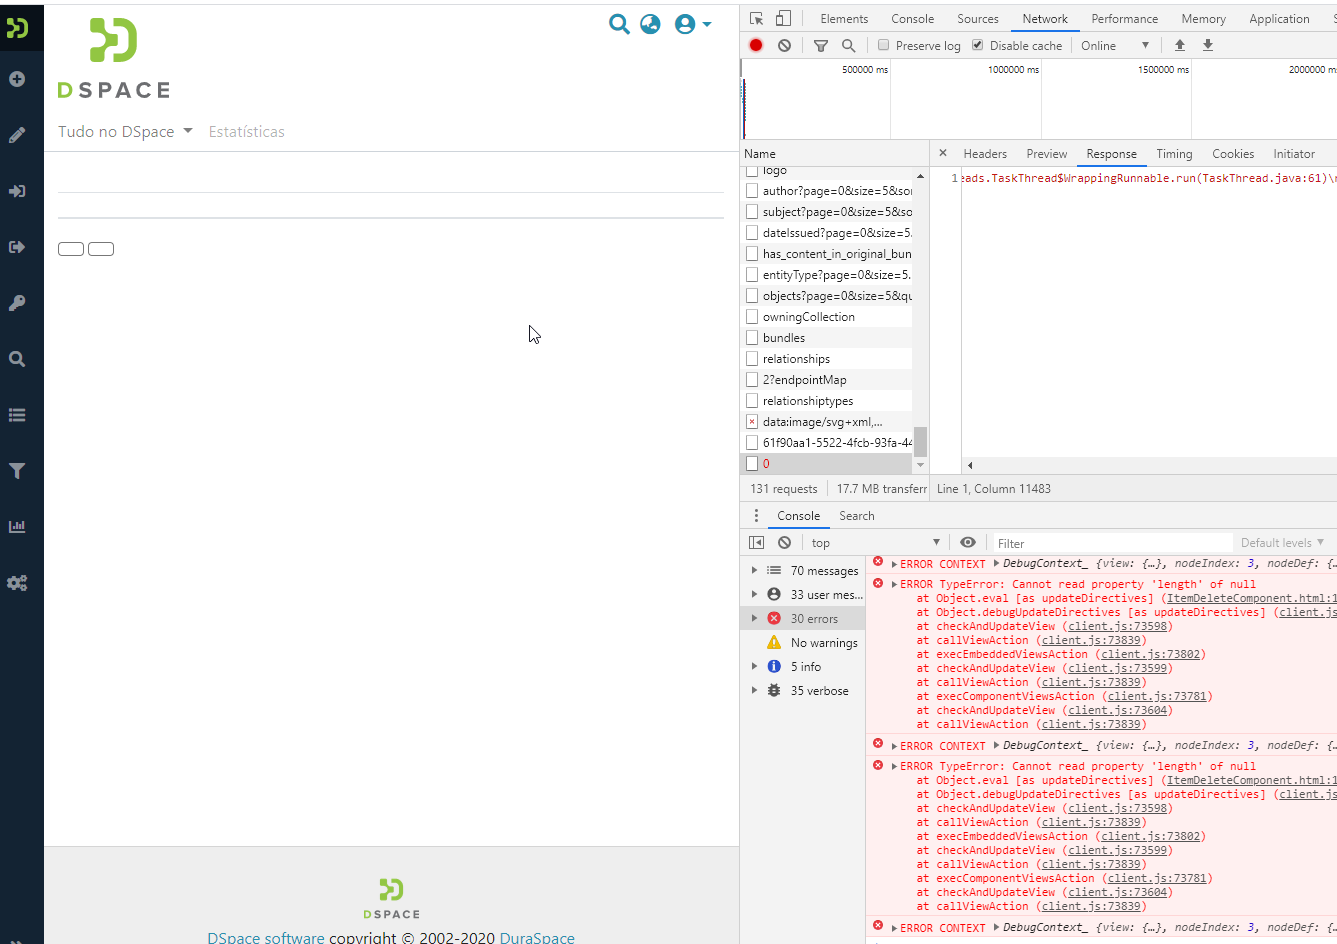
Task: Click the red network record button
Action: click(x=757, y=45)
